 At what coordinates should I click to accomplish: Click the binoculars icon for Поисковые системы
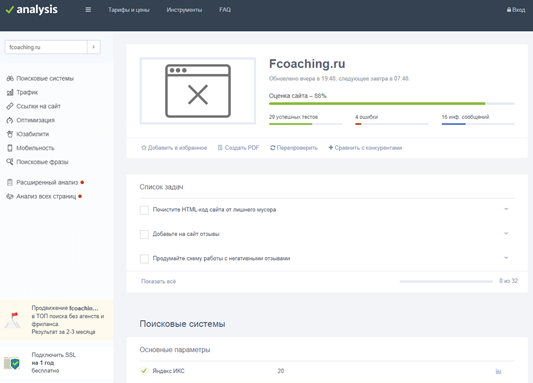[10, 79]
